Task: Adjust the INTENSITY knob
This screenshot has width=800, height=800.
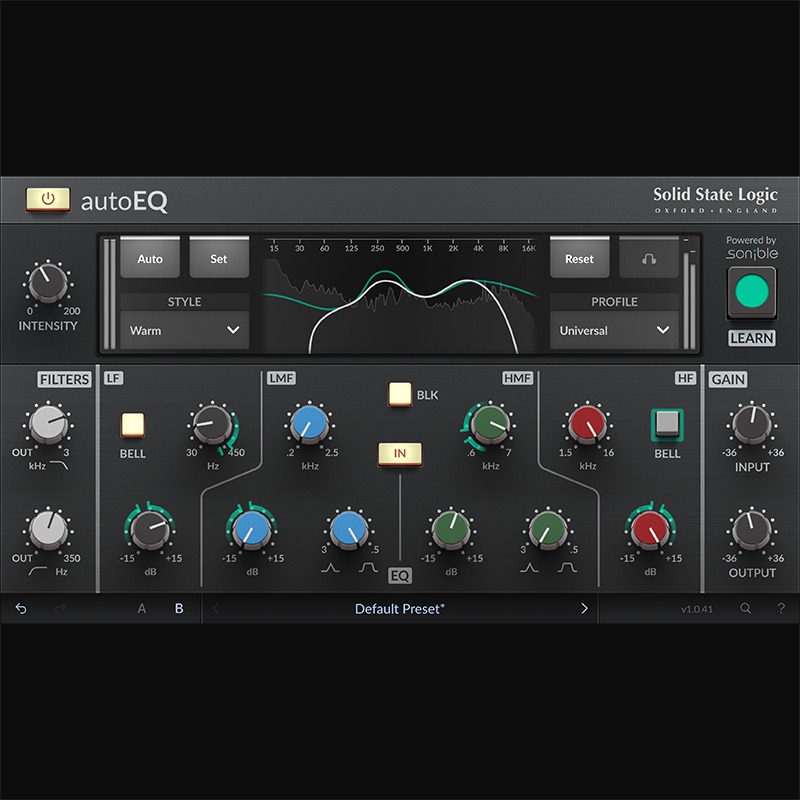Action: pos(48,283)
